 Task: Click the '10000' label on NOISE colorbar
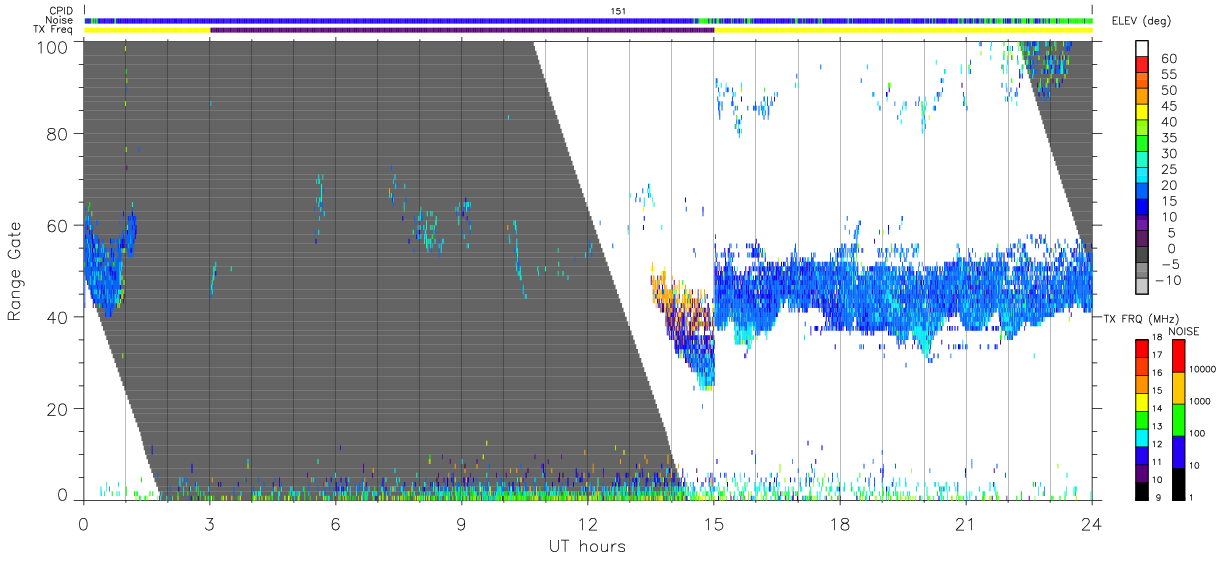pyautogui.click(x=1205, y=370)
